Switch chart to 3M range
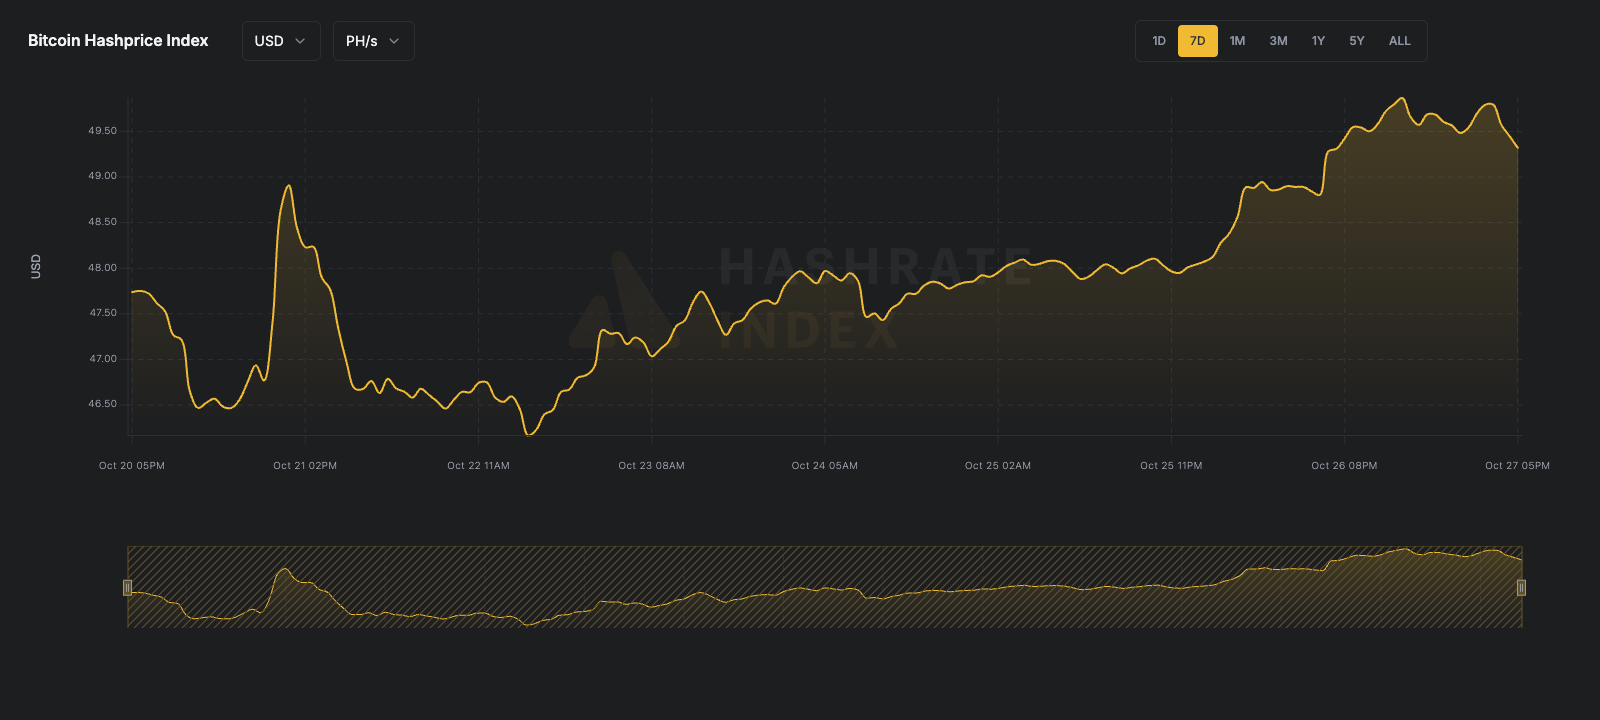This screenshot has height=720, width=1600. (1278, 41)
